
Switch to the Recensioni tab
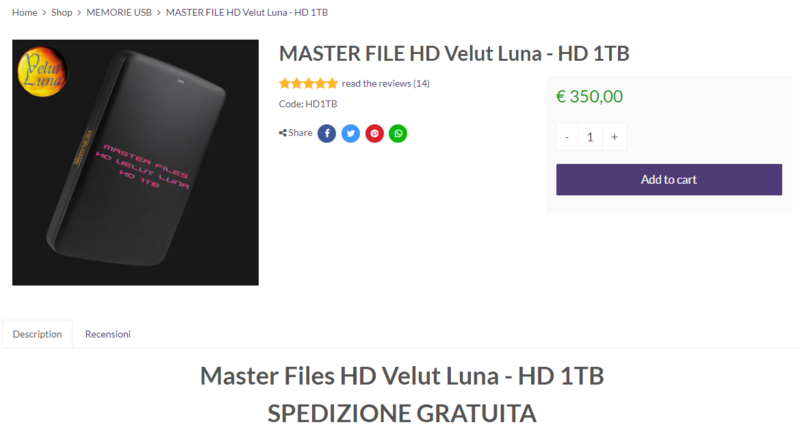(108, 334)
